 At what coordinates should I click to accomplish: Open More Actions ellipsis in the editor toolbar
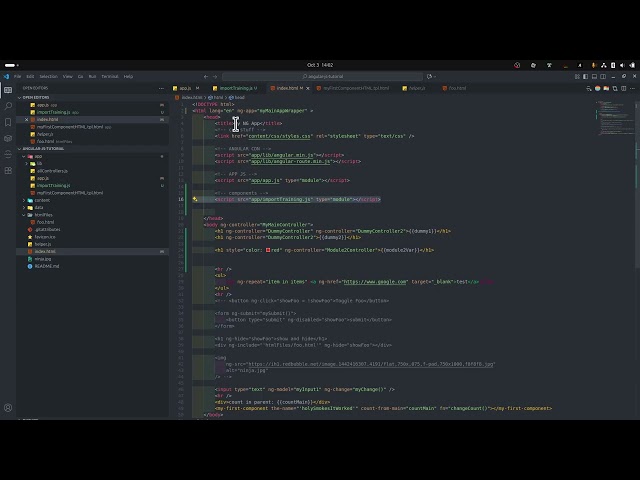632,88
